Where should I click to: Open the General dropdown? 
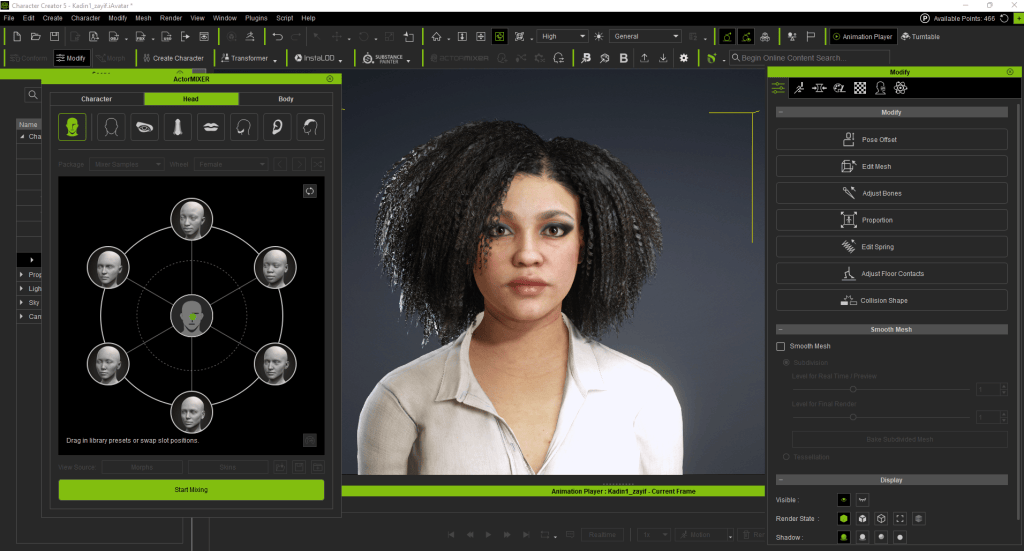tap(646, 37)
